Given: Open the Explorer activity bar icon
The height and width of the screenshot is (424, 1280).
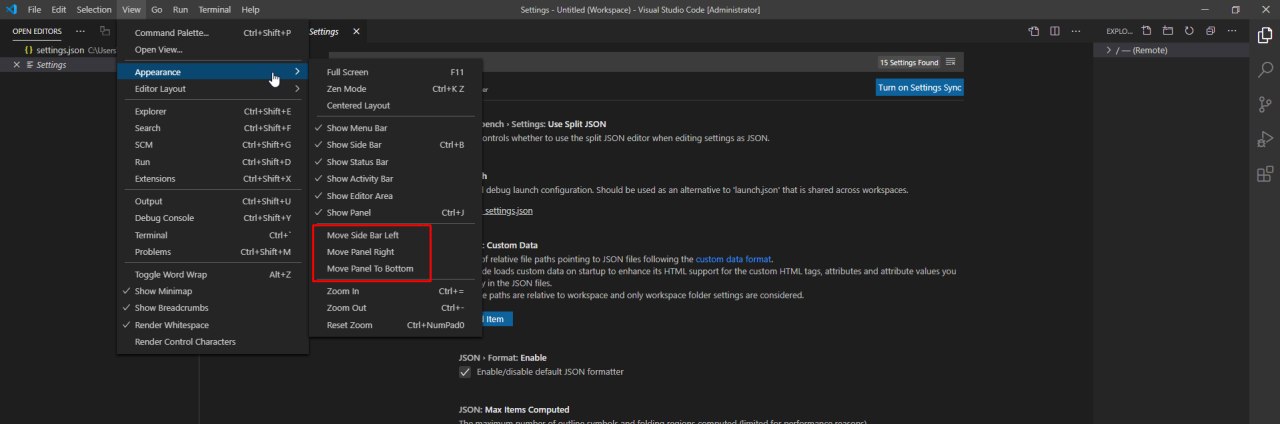Looking at the screenshot, I should (x=1265, y=35).
